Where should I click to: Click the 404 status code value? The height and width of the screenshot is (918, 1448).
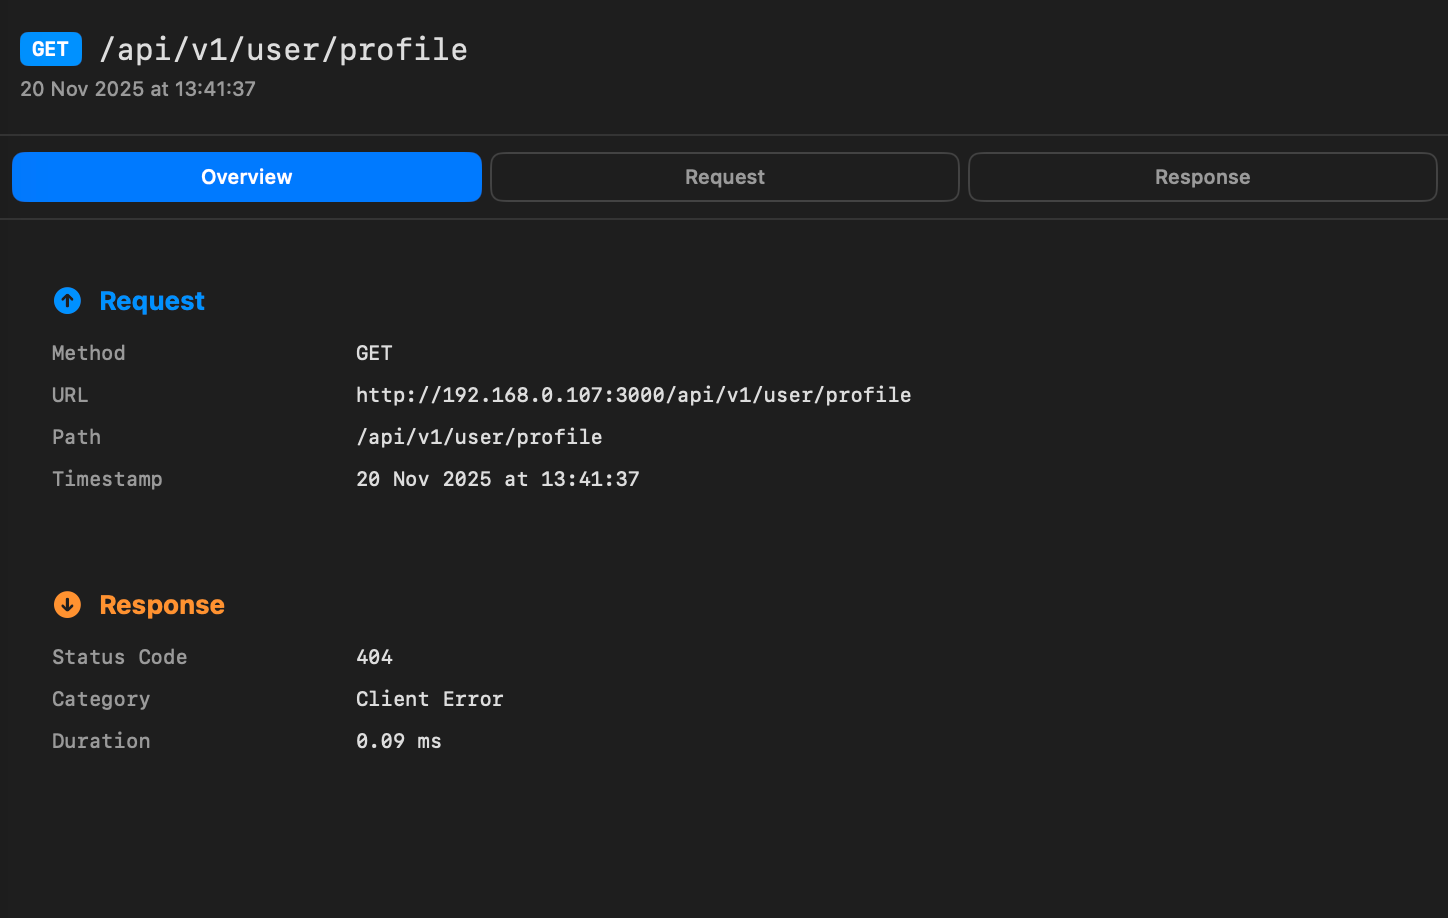point(374,657)
